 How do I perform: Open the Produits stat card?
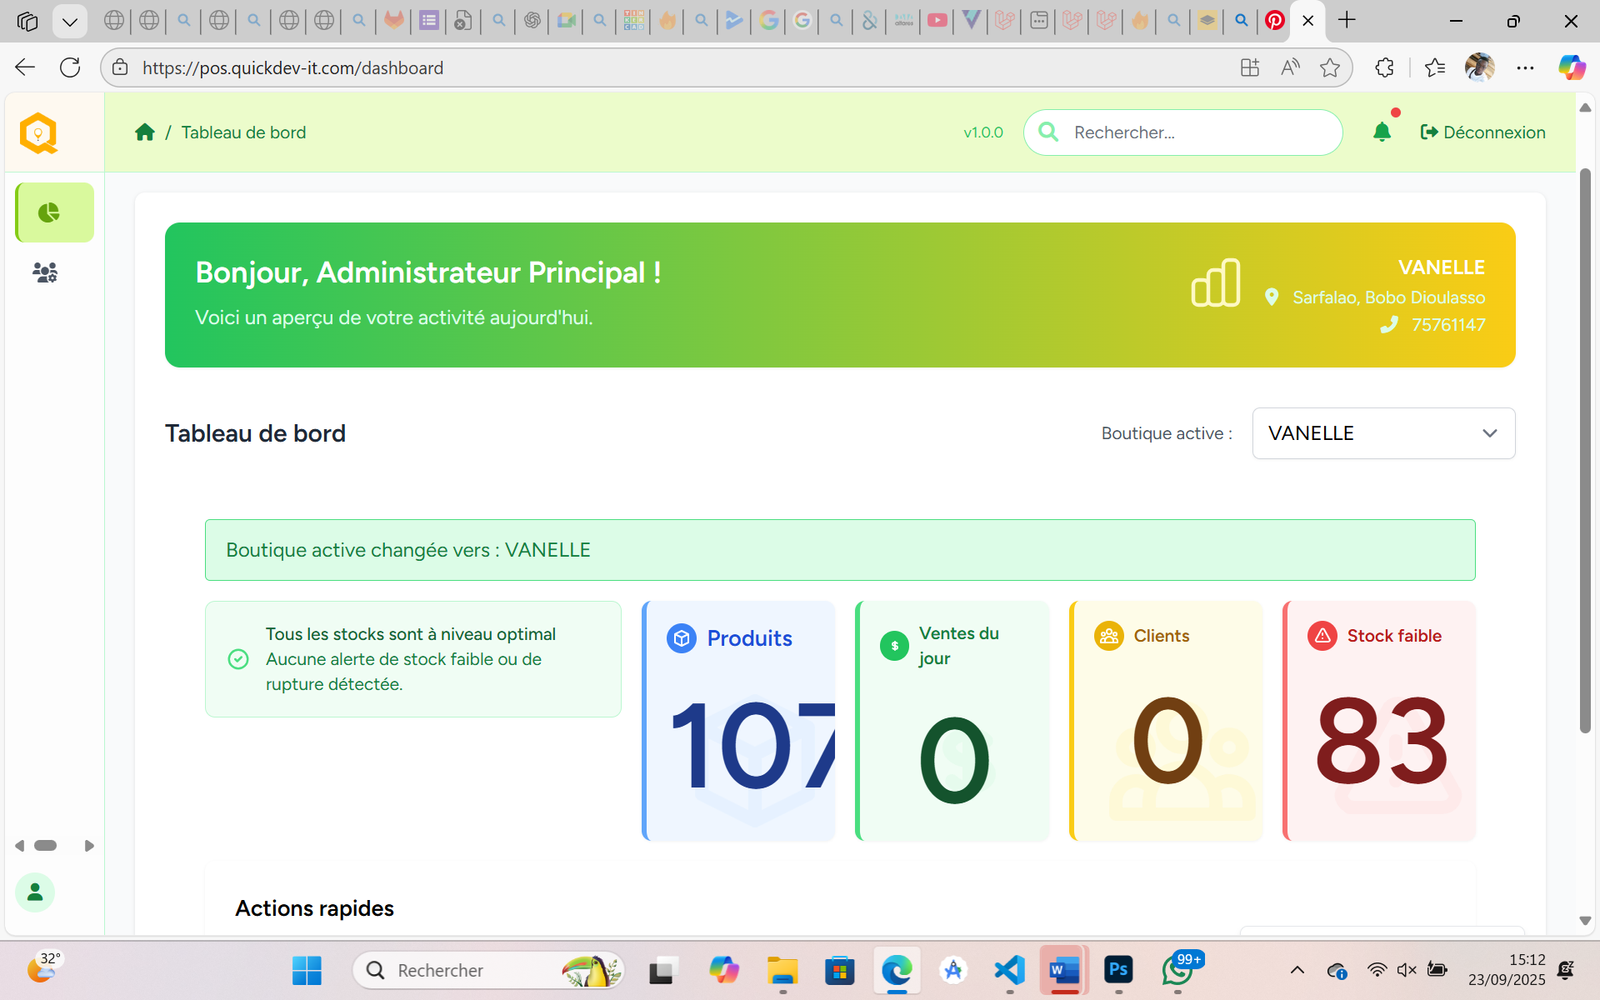pyautogui.click(x=739, y=720)
